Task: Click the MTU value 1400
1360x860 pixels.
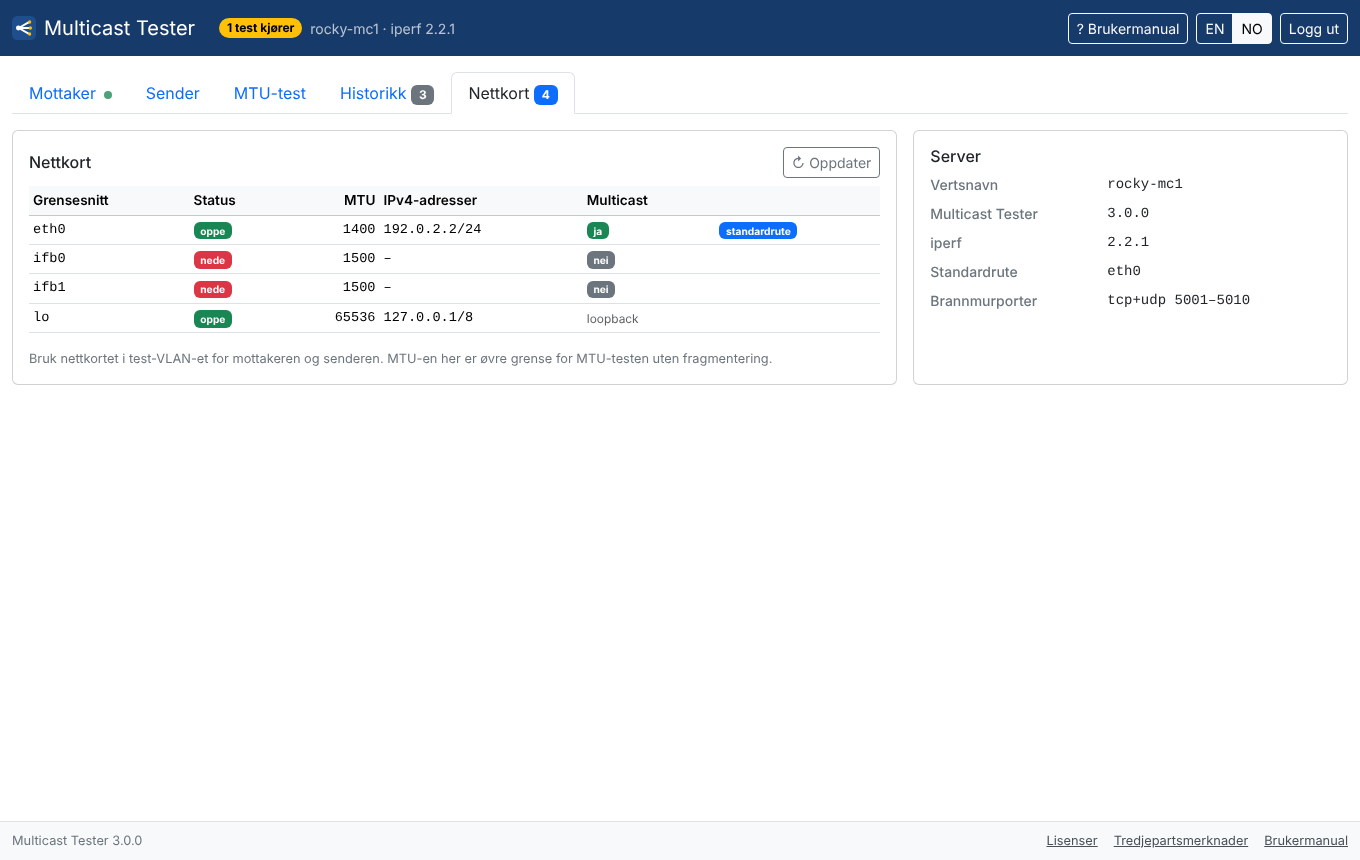Action: click(x=359, y=229)
